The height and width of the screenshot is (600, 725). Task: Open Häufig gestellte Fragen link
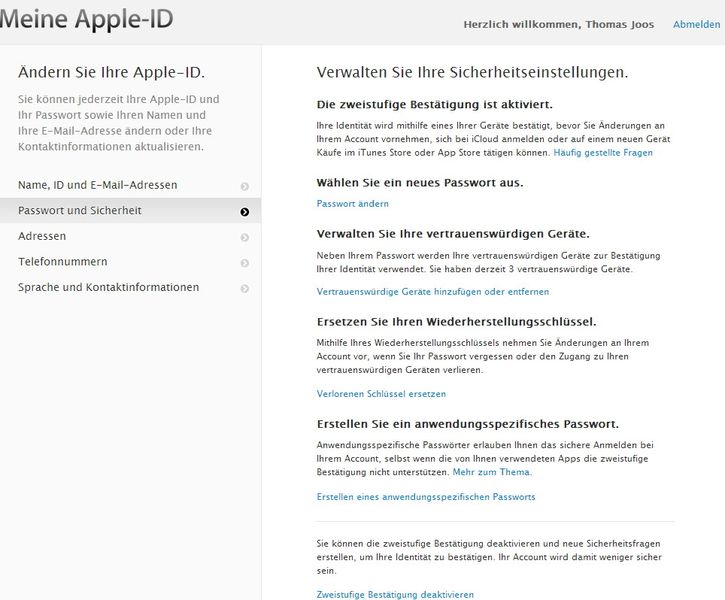click(603, 153)
